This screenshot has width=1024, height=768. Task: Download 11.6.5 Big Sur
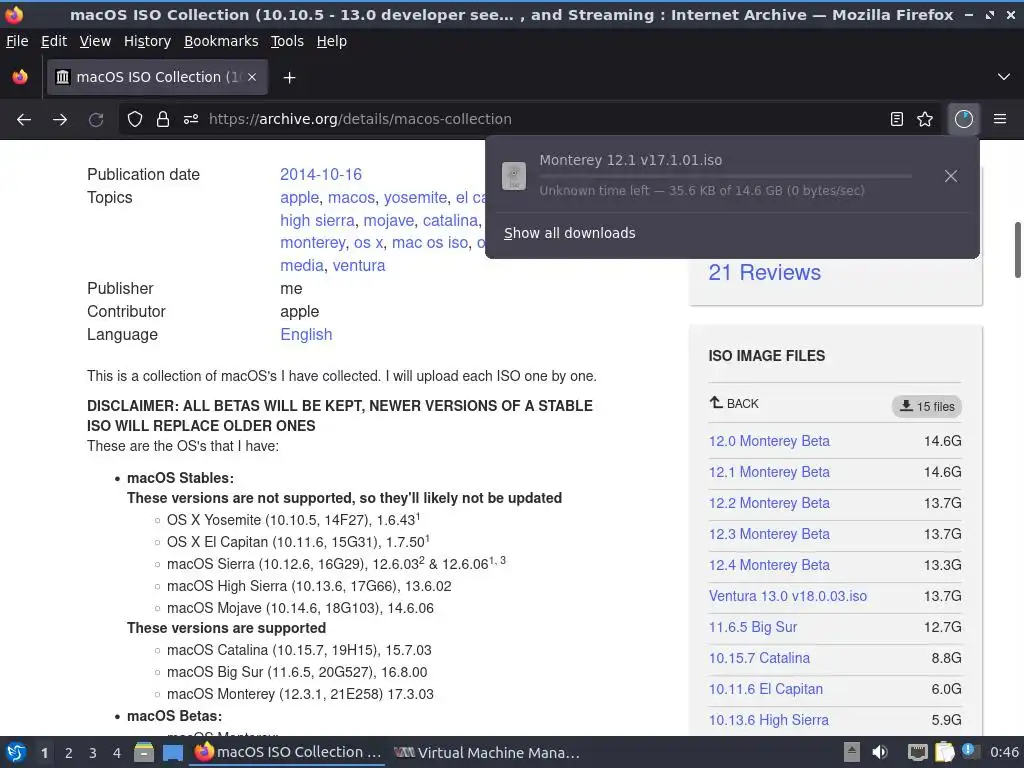[x=753, y=627]
